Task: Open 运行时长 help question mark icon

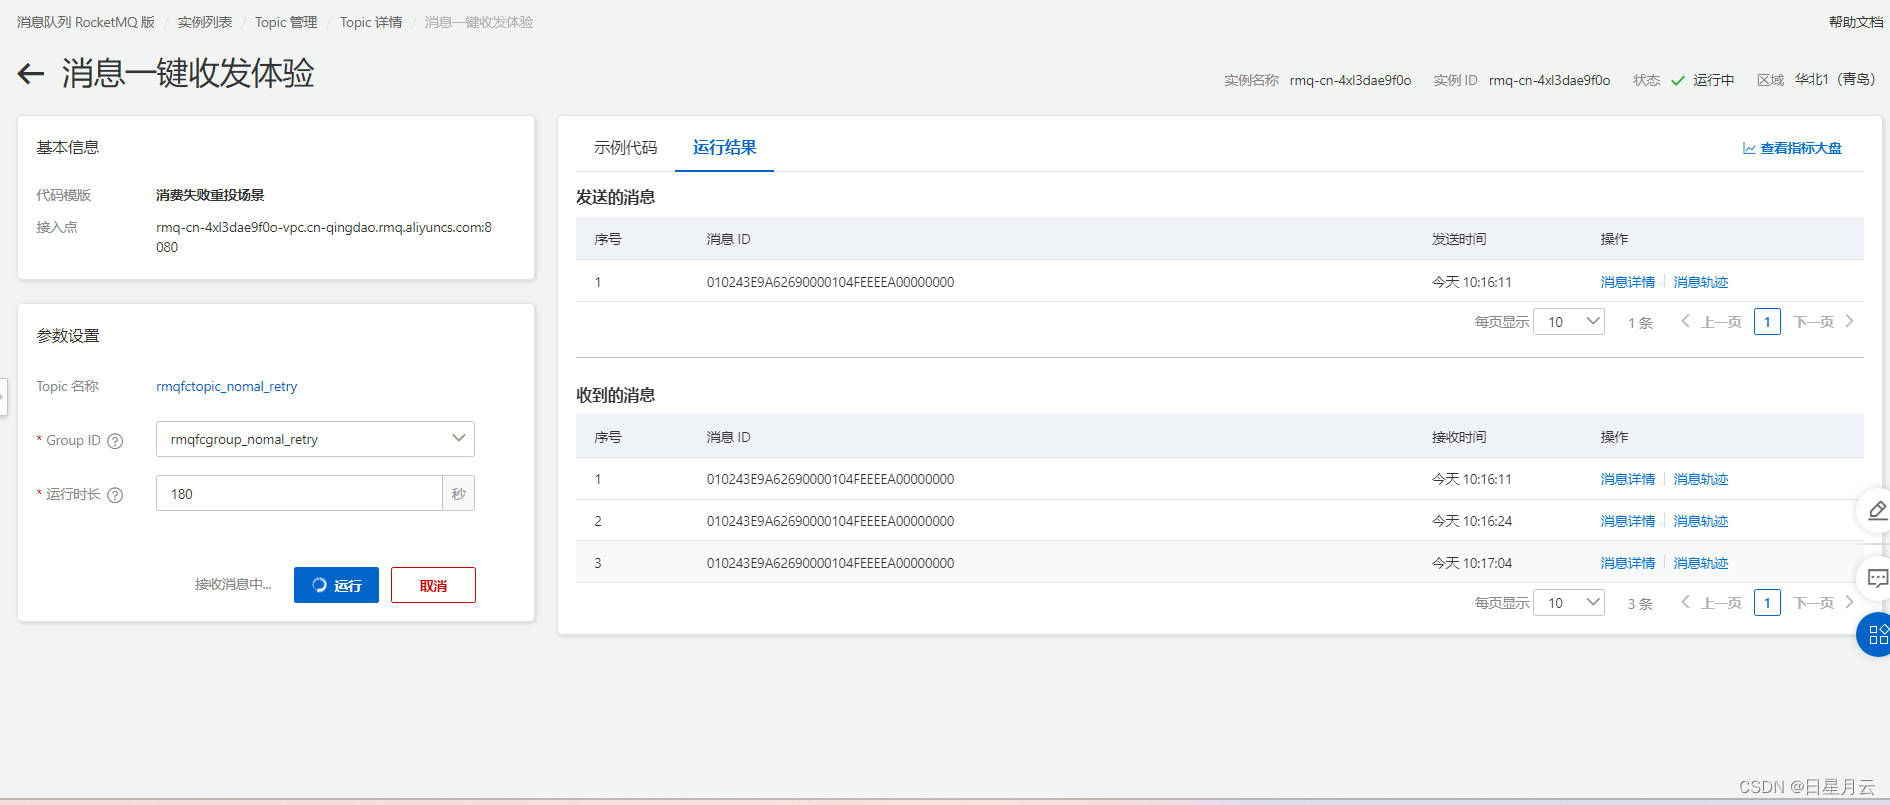Action: point(115,495)
